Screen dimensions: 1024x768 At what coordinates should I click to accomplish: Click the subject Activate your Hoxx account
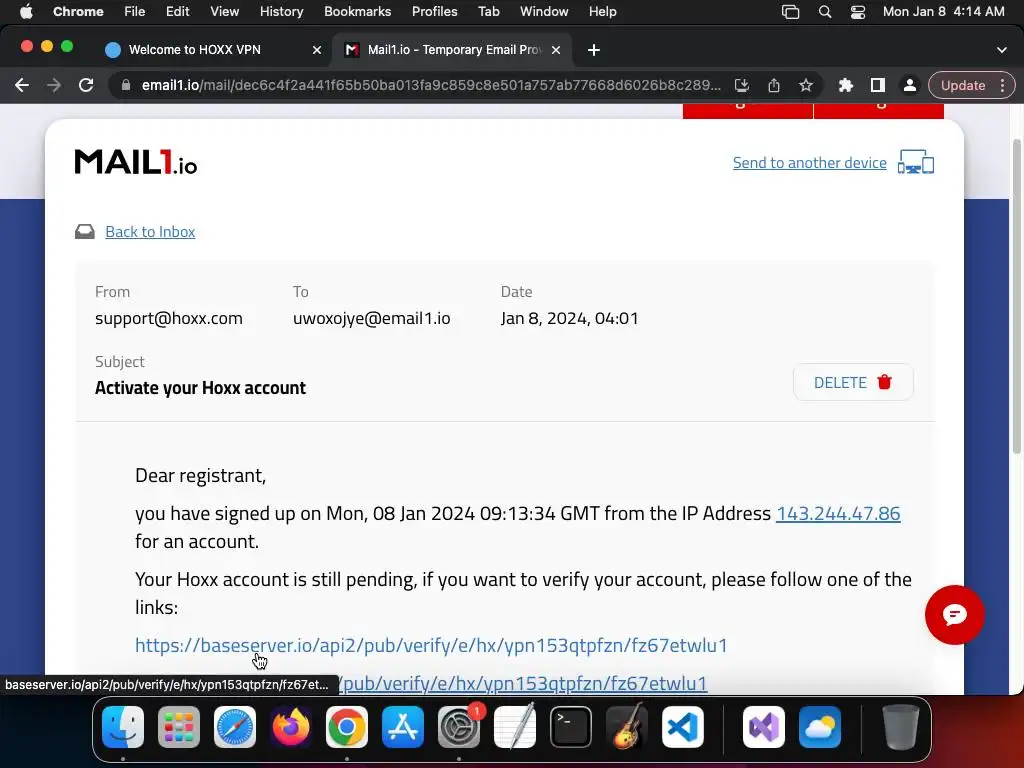pos(200,388)
